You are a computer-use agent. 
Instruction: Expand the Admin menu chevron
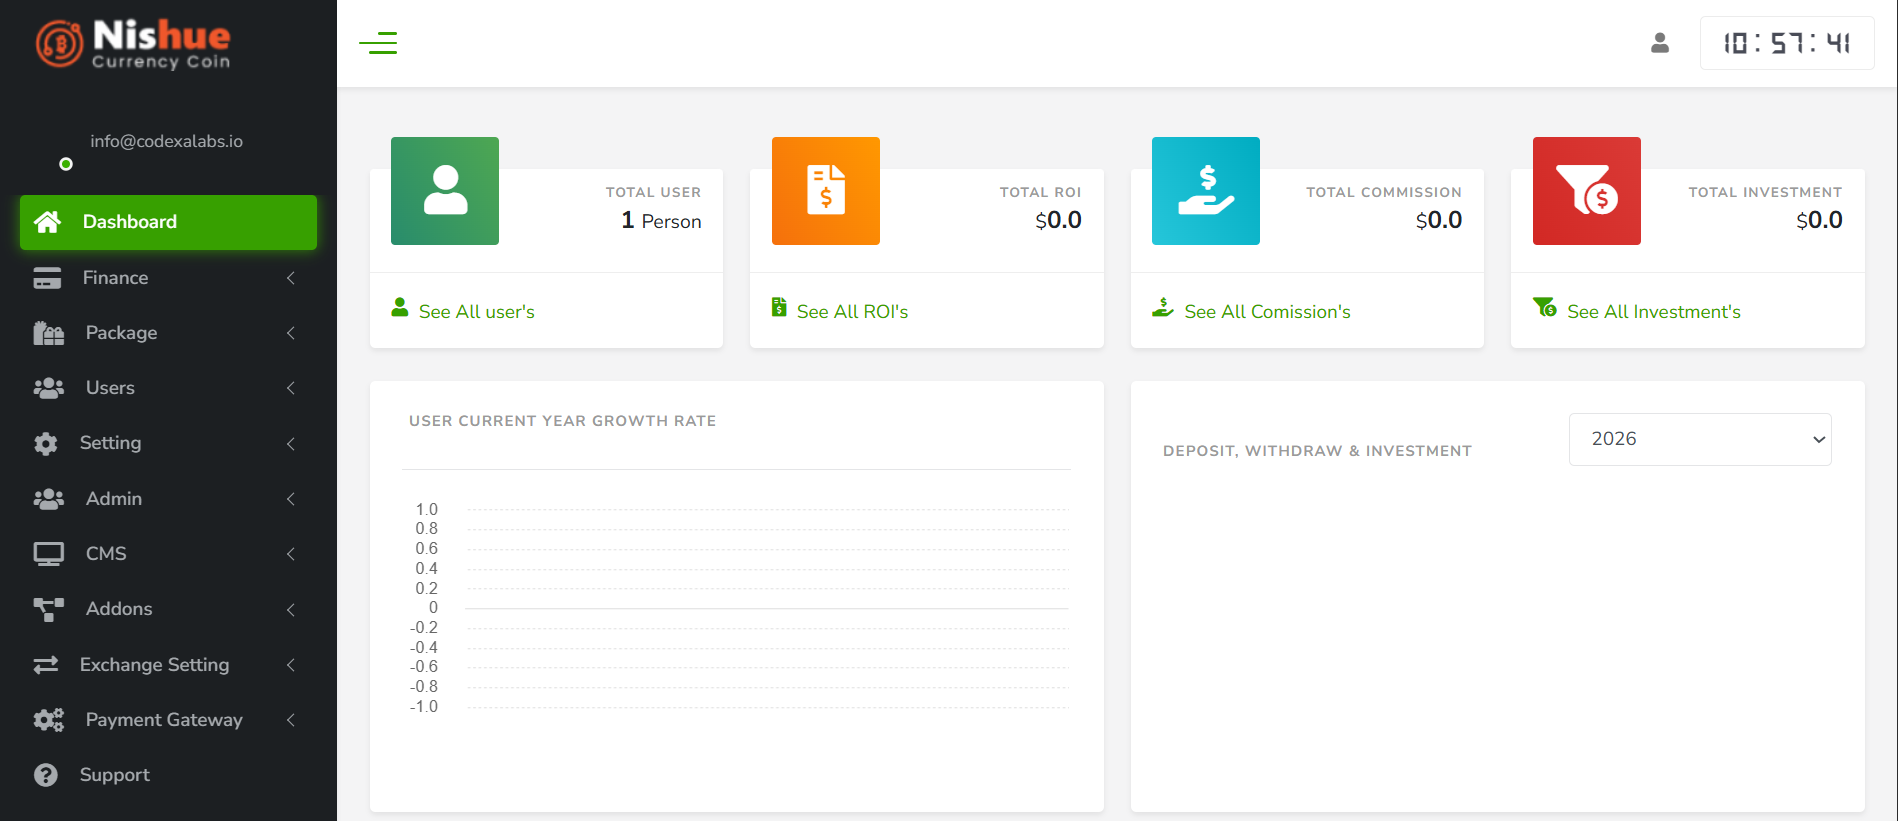click(x=291, y=499)
